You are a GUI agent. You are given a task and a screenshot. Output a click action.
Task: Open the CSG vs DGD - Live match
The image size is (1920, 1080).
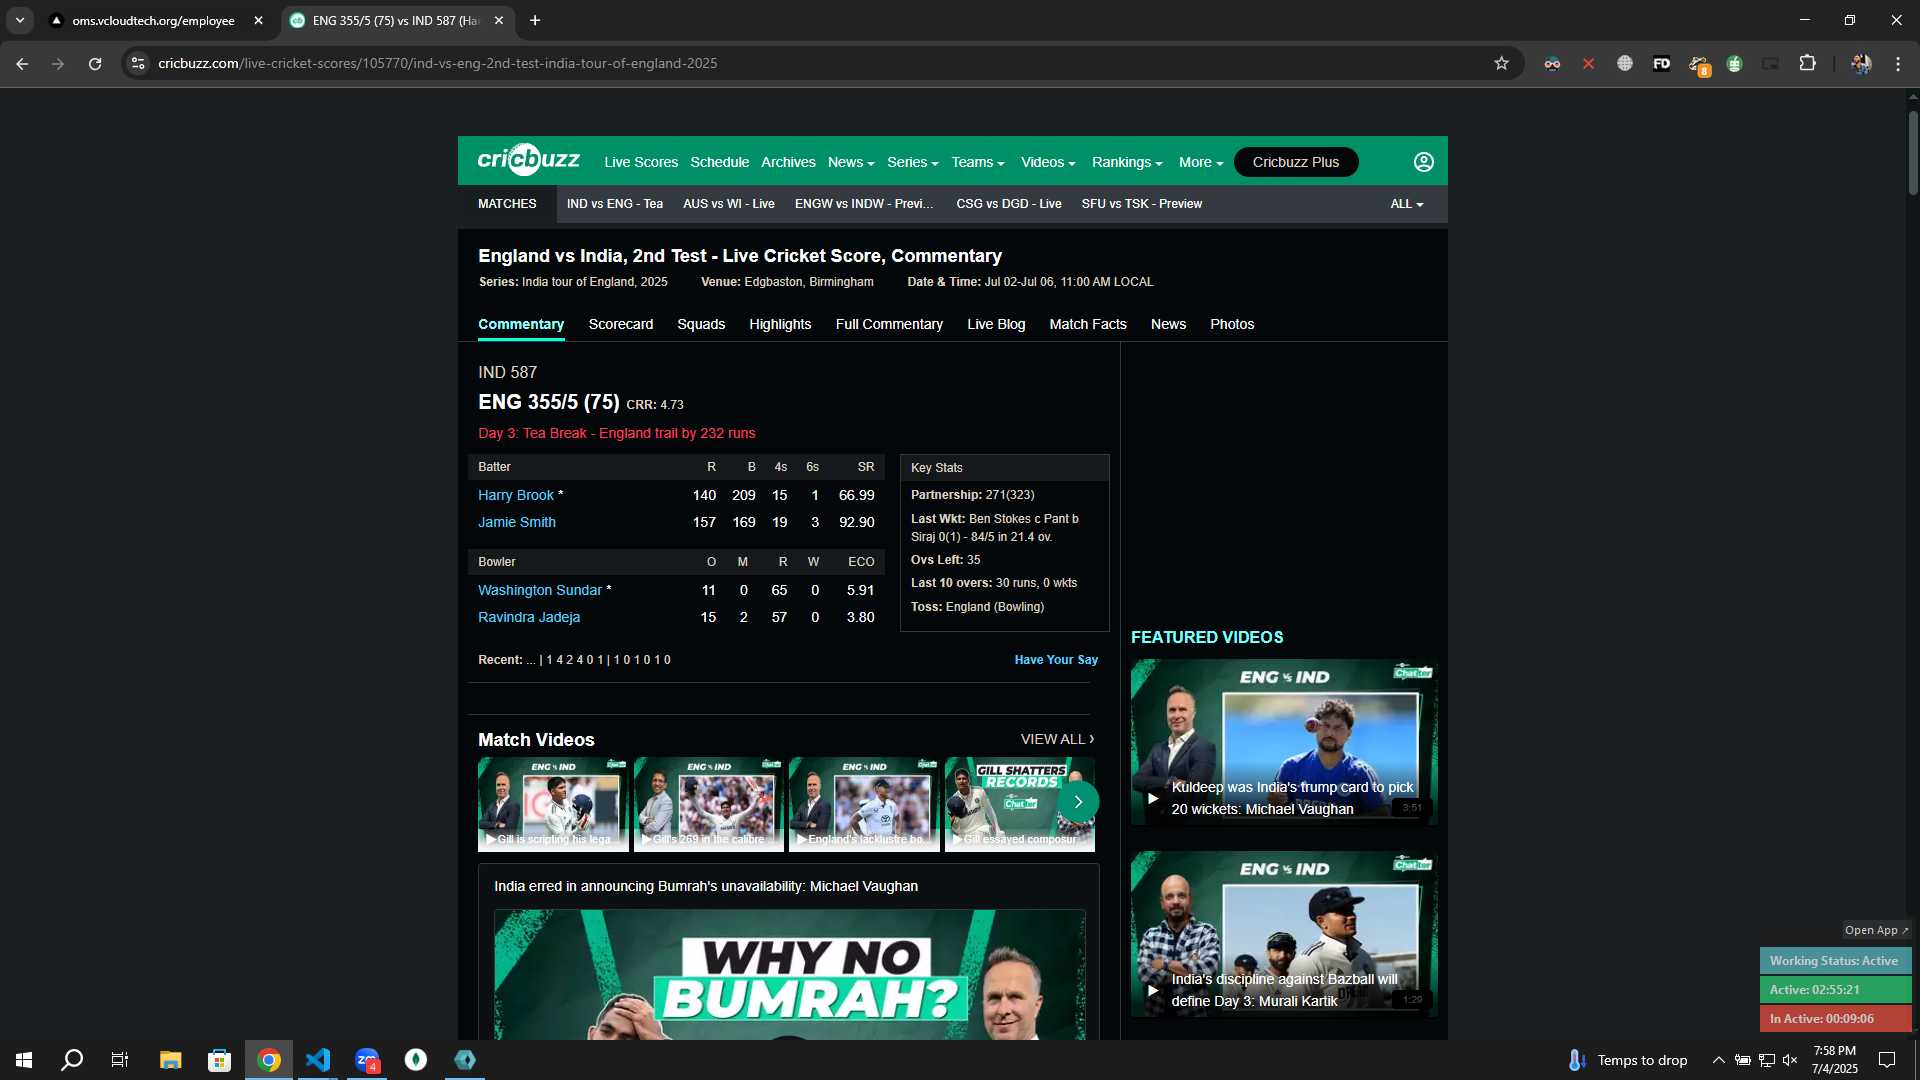pyautogui.click(x=1009, y=204)
